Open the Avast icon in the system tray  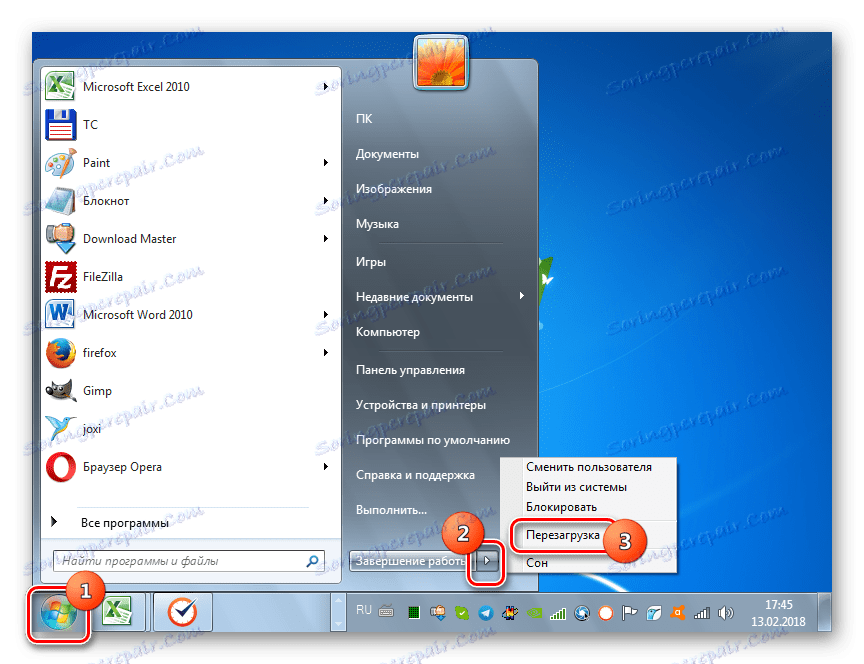pyautogui.click(x=678, y=612)
